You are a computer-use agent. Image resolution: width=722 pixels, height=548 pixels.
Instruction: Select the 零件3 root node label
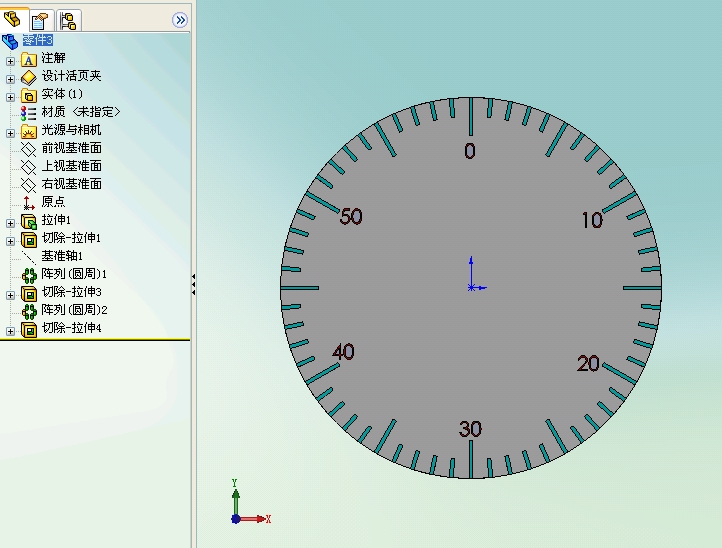coord(38,40)
